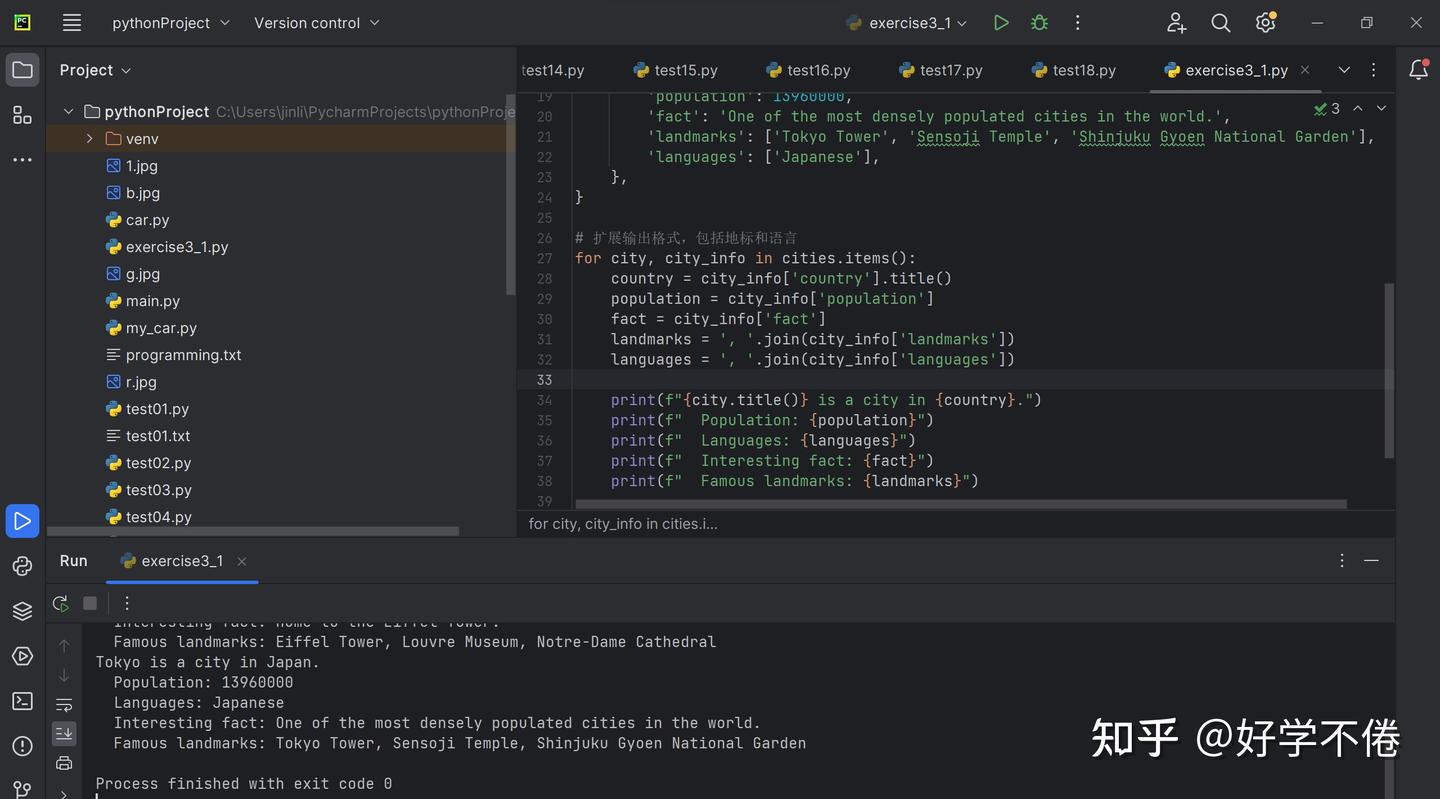Open the Python Packages tool window
Screen dimensions: 1440x799
click(22, 611)
